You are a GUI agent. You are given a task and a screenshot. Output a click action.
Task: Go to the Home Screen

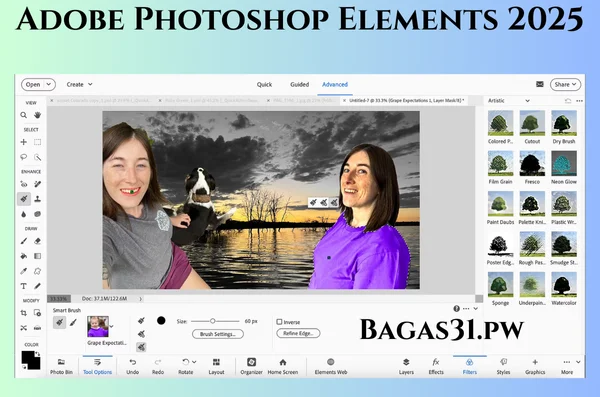(283, 366)
